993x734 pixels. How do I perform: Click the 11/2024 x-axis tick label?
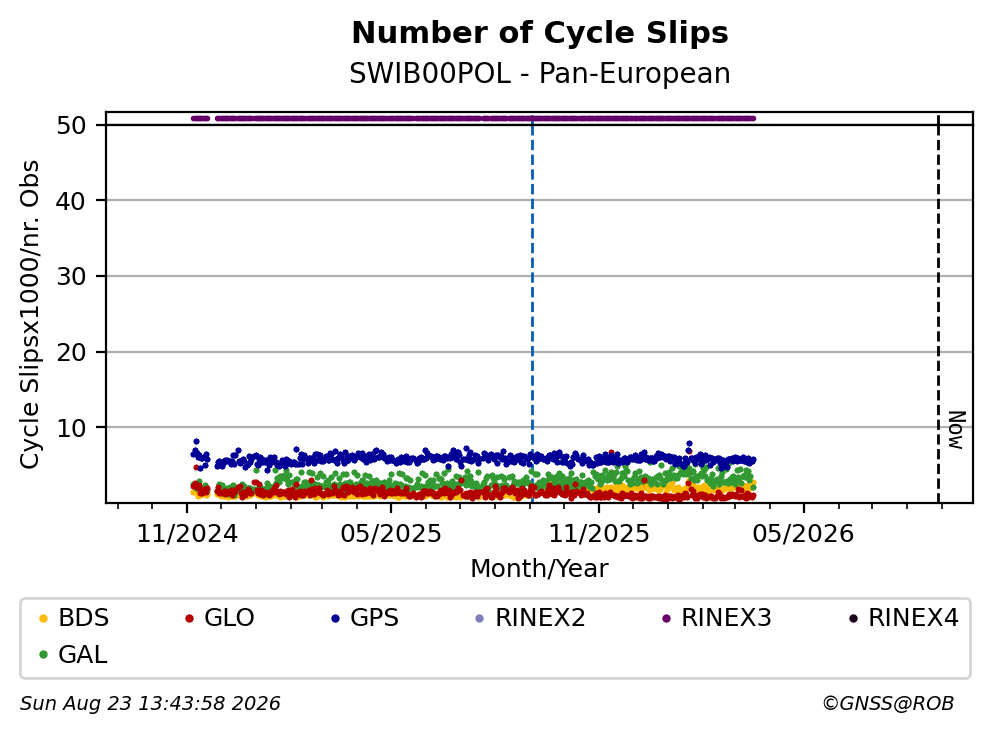point(187,534)
